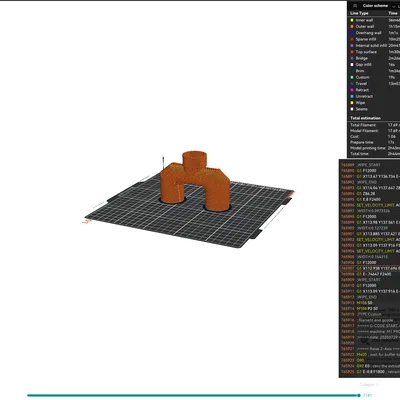Select the first SET_VELOCITY_LIMIT line
This screenshot has height=400, width=400.
tap(369, 205)
